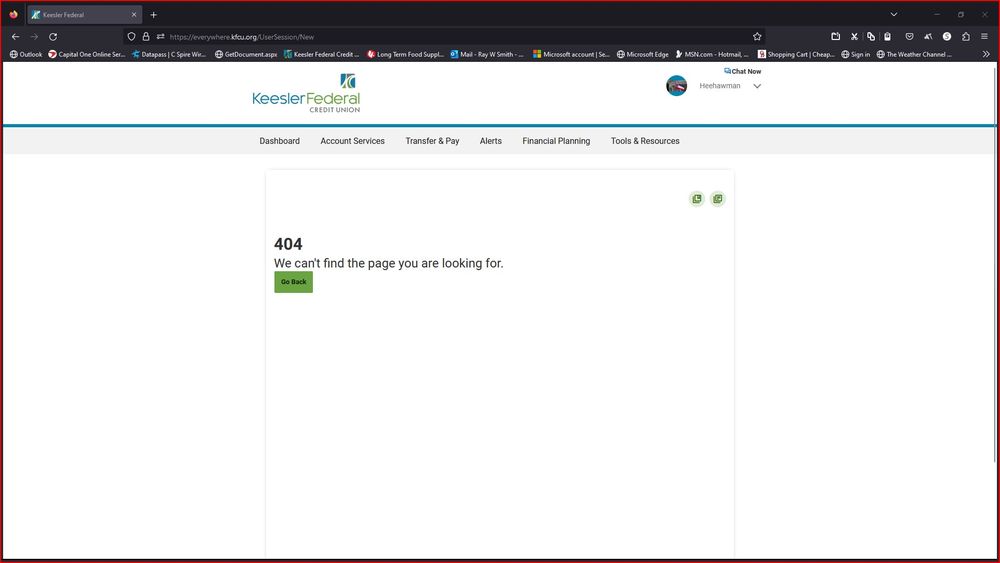Bookmark this page with the star icon
The height and width of the screenshot is (563, 1000).
point(757,37)
